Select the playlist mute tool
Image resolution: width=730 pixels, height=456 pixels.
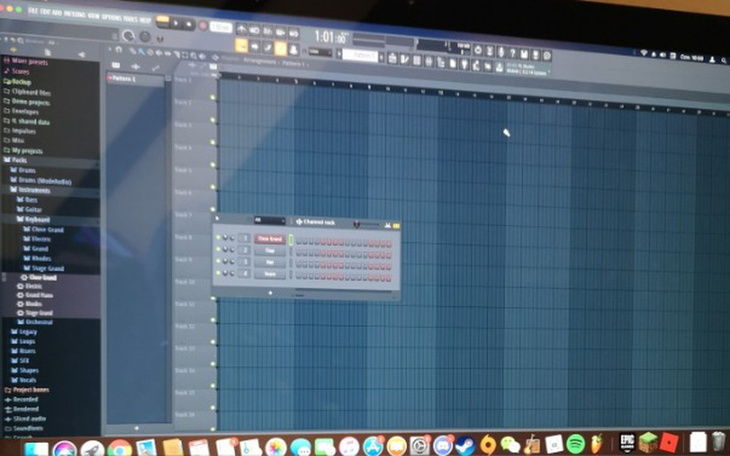point(159,53)
